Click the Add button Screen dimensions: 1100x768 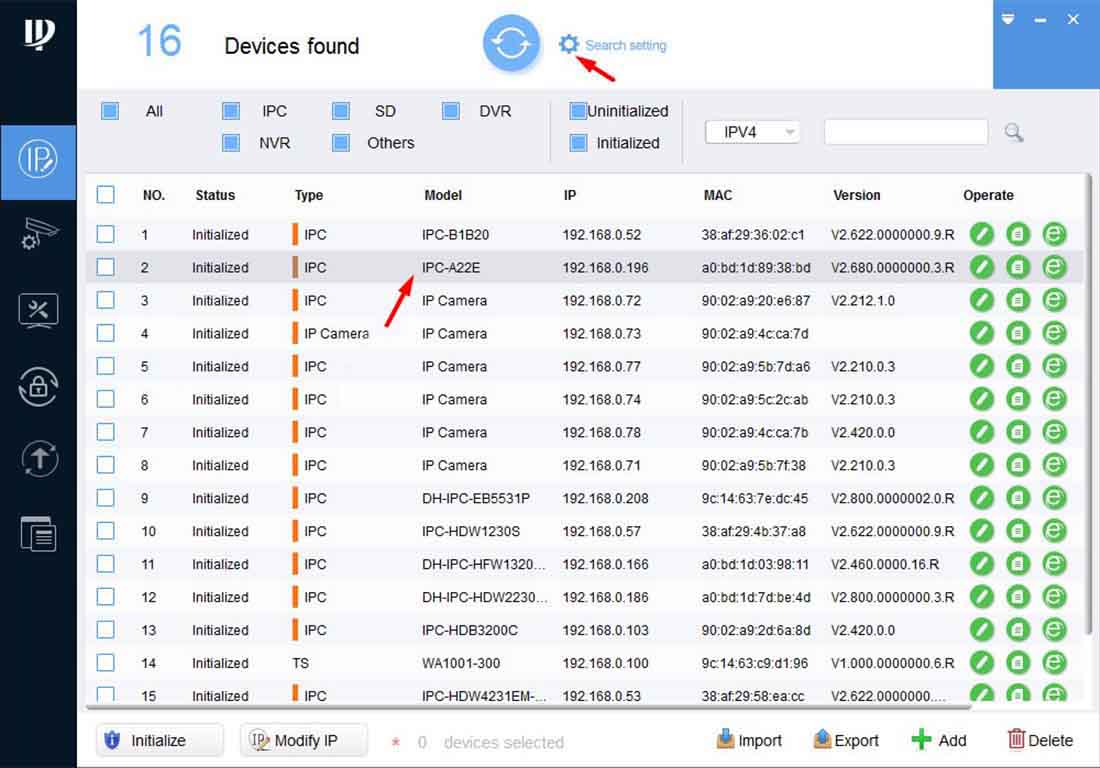(939, 740)
